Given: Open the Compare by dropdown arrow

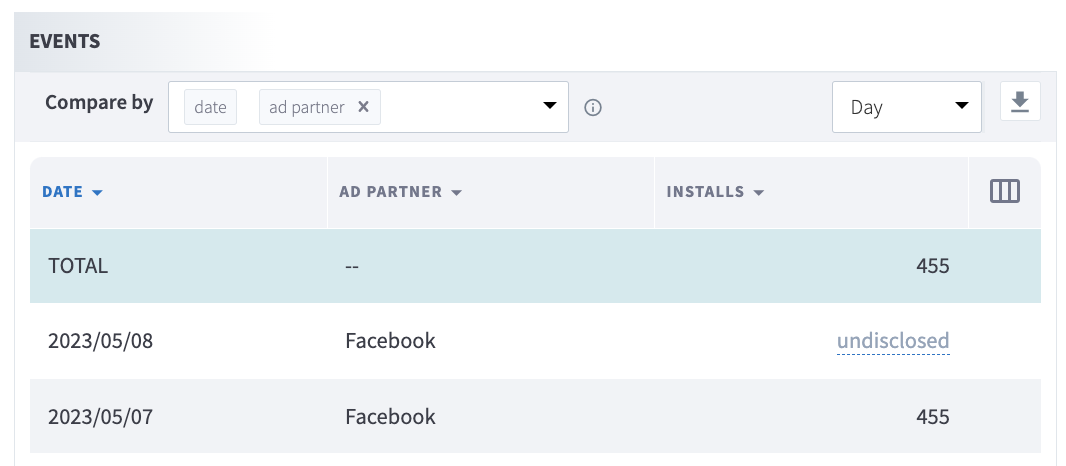Looking at the screenshot, I should click(549, 106).
